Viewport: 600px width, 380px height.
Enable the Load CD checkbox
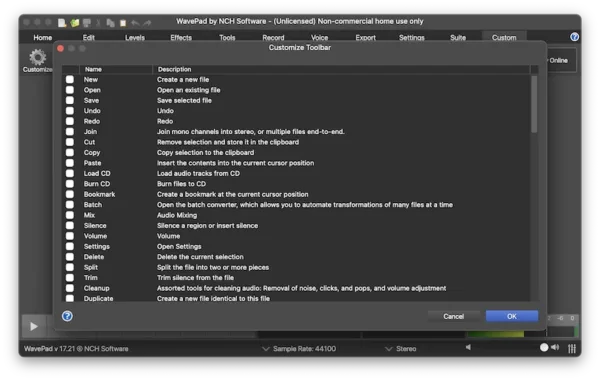(70, 173)
